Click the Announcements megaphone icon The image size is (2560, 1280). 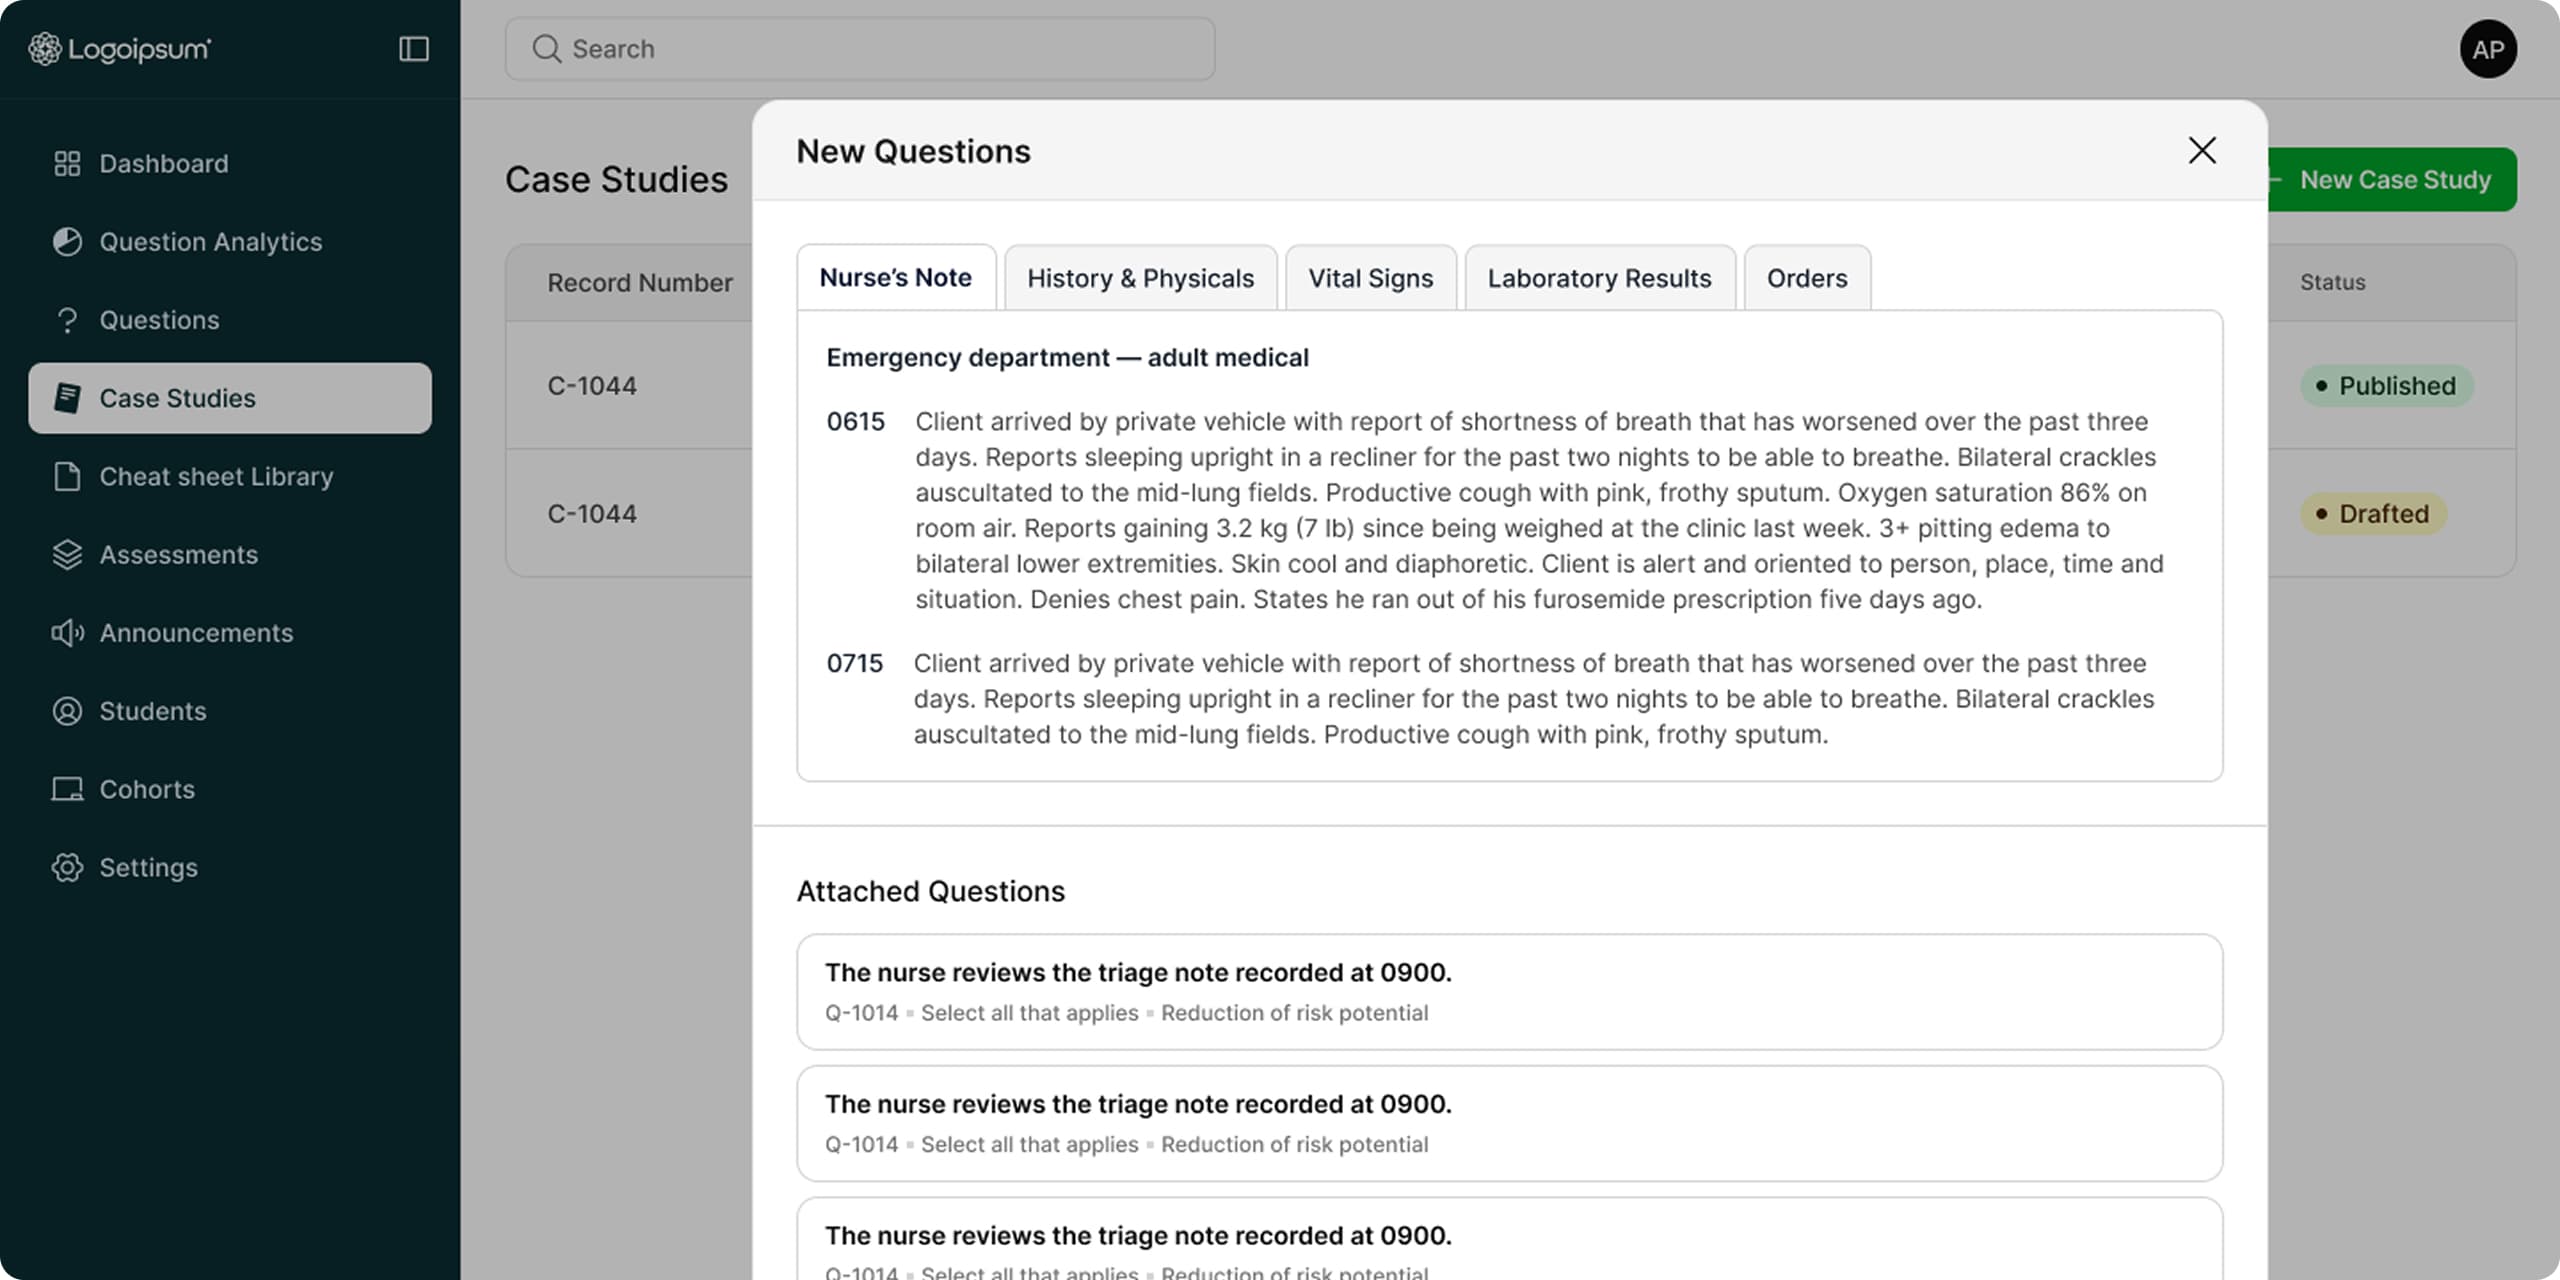point(67,633)
